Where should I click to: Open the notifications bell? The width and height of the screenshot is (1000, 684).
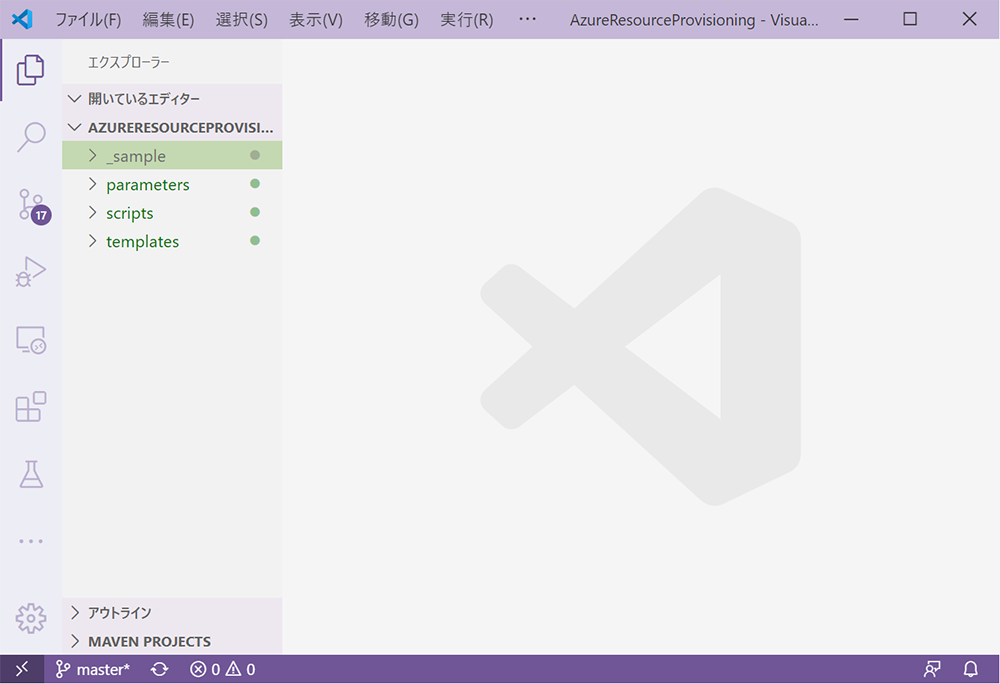(970, 669)
